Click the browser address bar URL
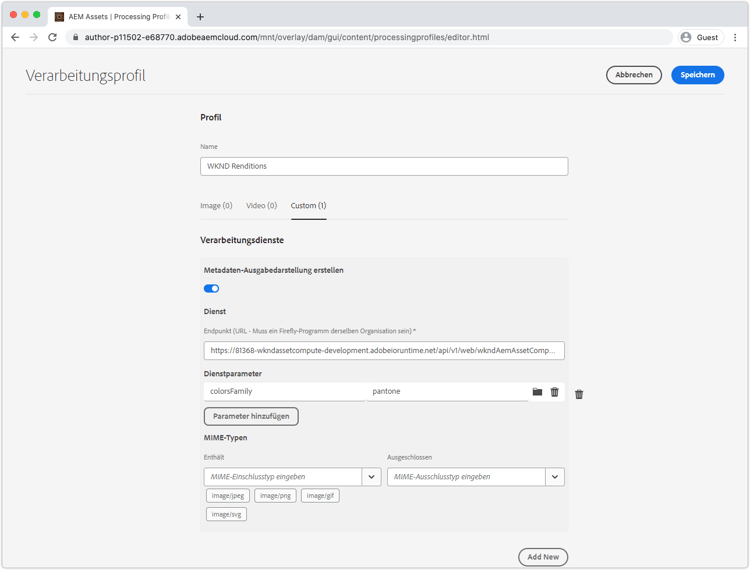 pos(287,37)
